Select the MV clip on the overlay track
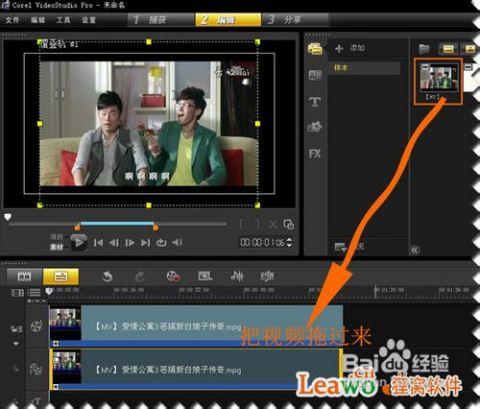480x409 pixels. (x=196, y=369)
